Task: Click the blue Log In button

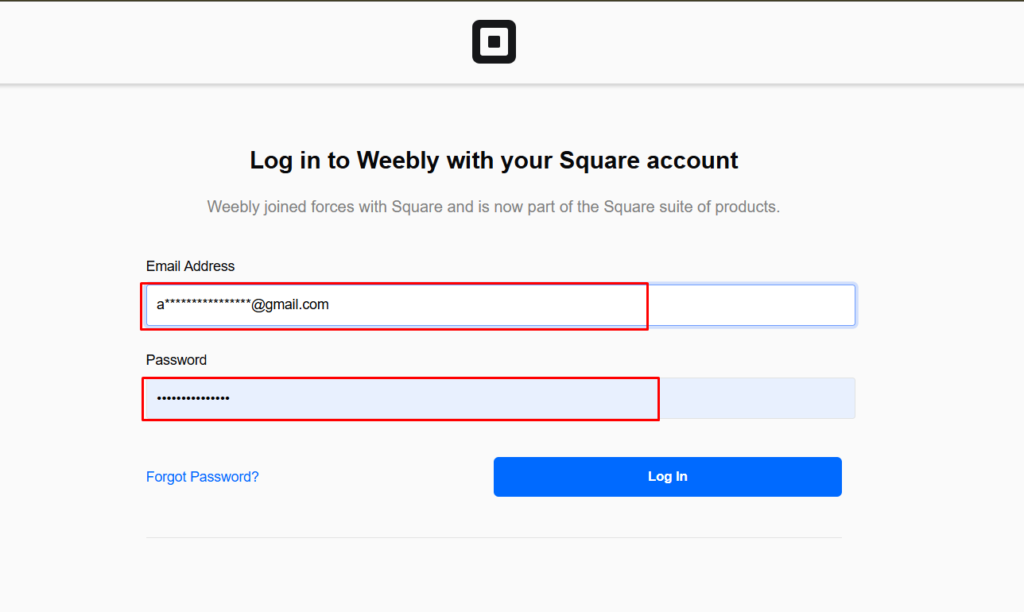Action: click(667, 477)
